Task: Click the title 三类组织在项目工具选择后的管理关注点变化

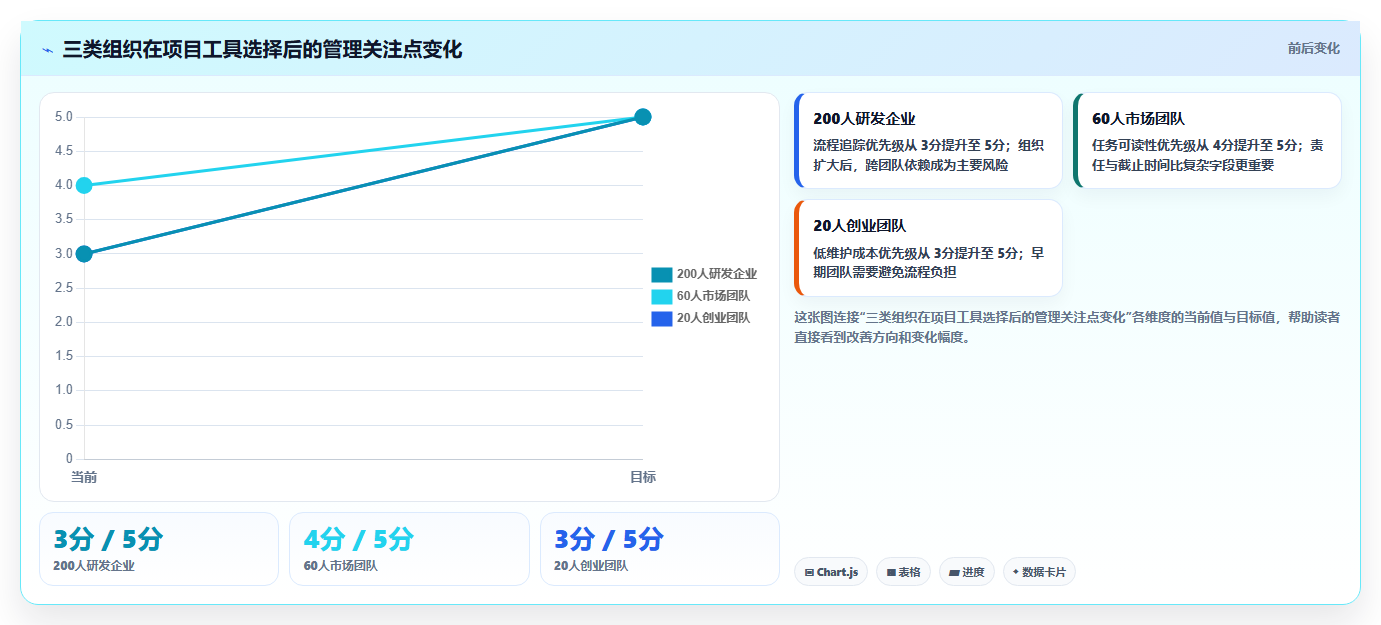Action: (x=262, y=49)
